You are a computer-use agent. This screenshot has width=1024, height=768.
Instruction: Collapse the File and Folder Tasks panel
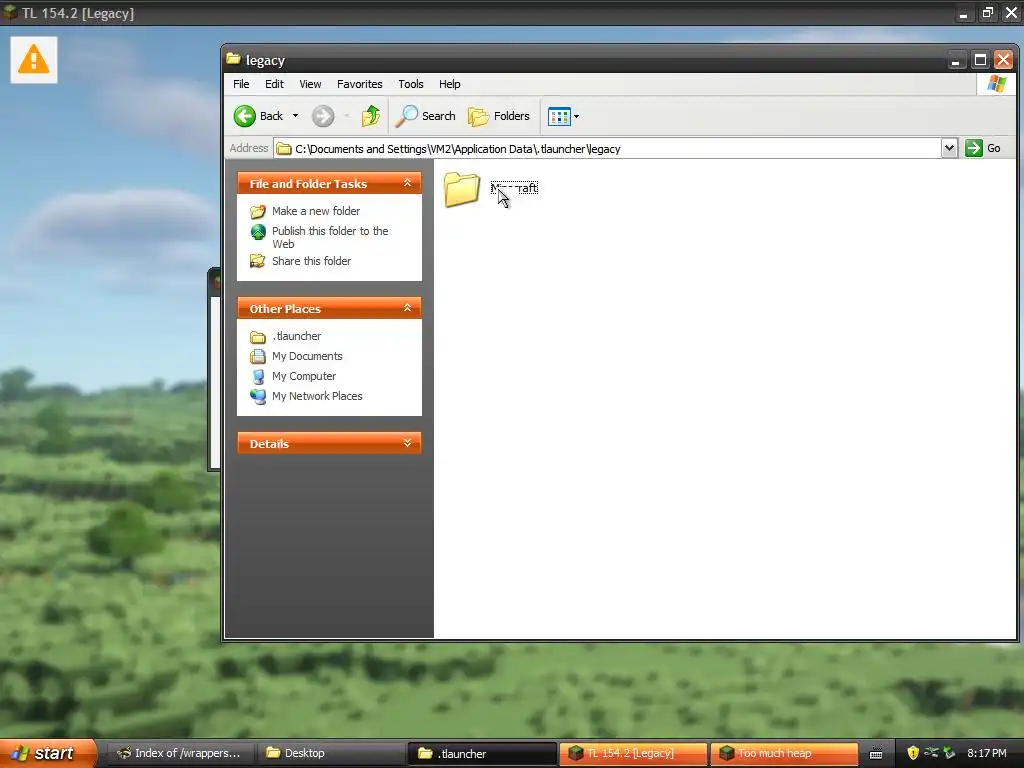coord(408,183)
